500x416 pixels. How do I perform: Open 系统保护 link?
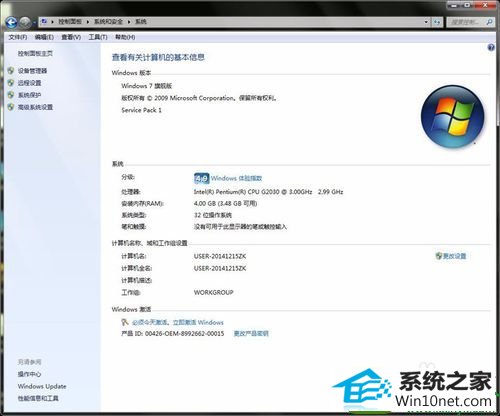click(x=29, y=95)
